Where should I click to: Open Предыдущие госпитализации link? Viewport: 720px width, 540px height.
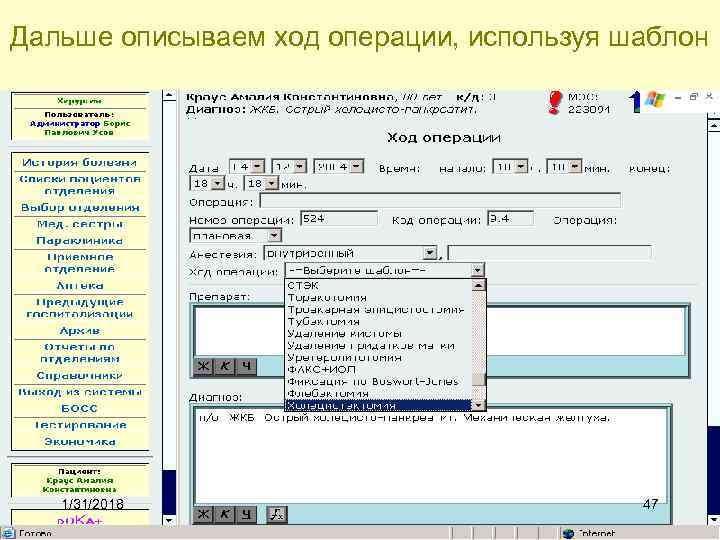point(79,308)
